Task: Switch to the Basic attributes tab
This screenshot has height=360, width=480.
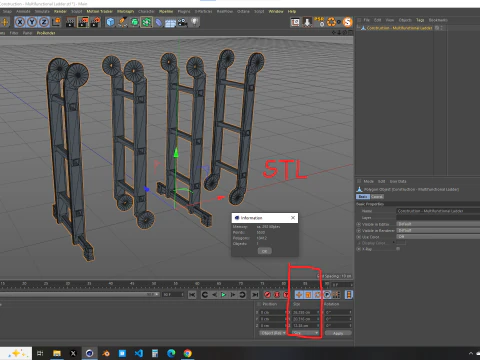Action: coord(363,197)
